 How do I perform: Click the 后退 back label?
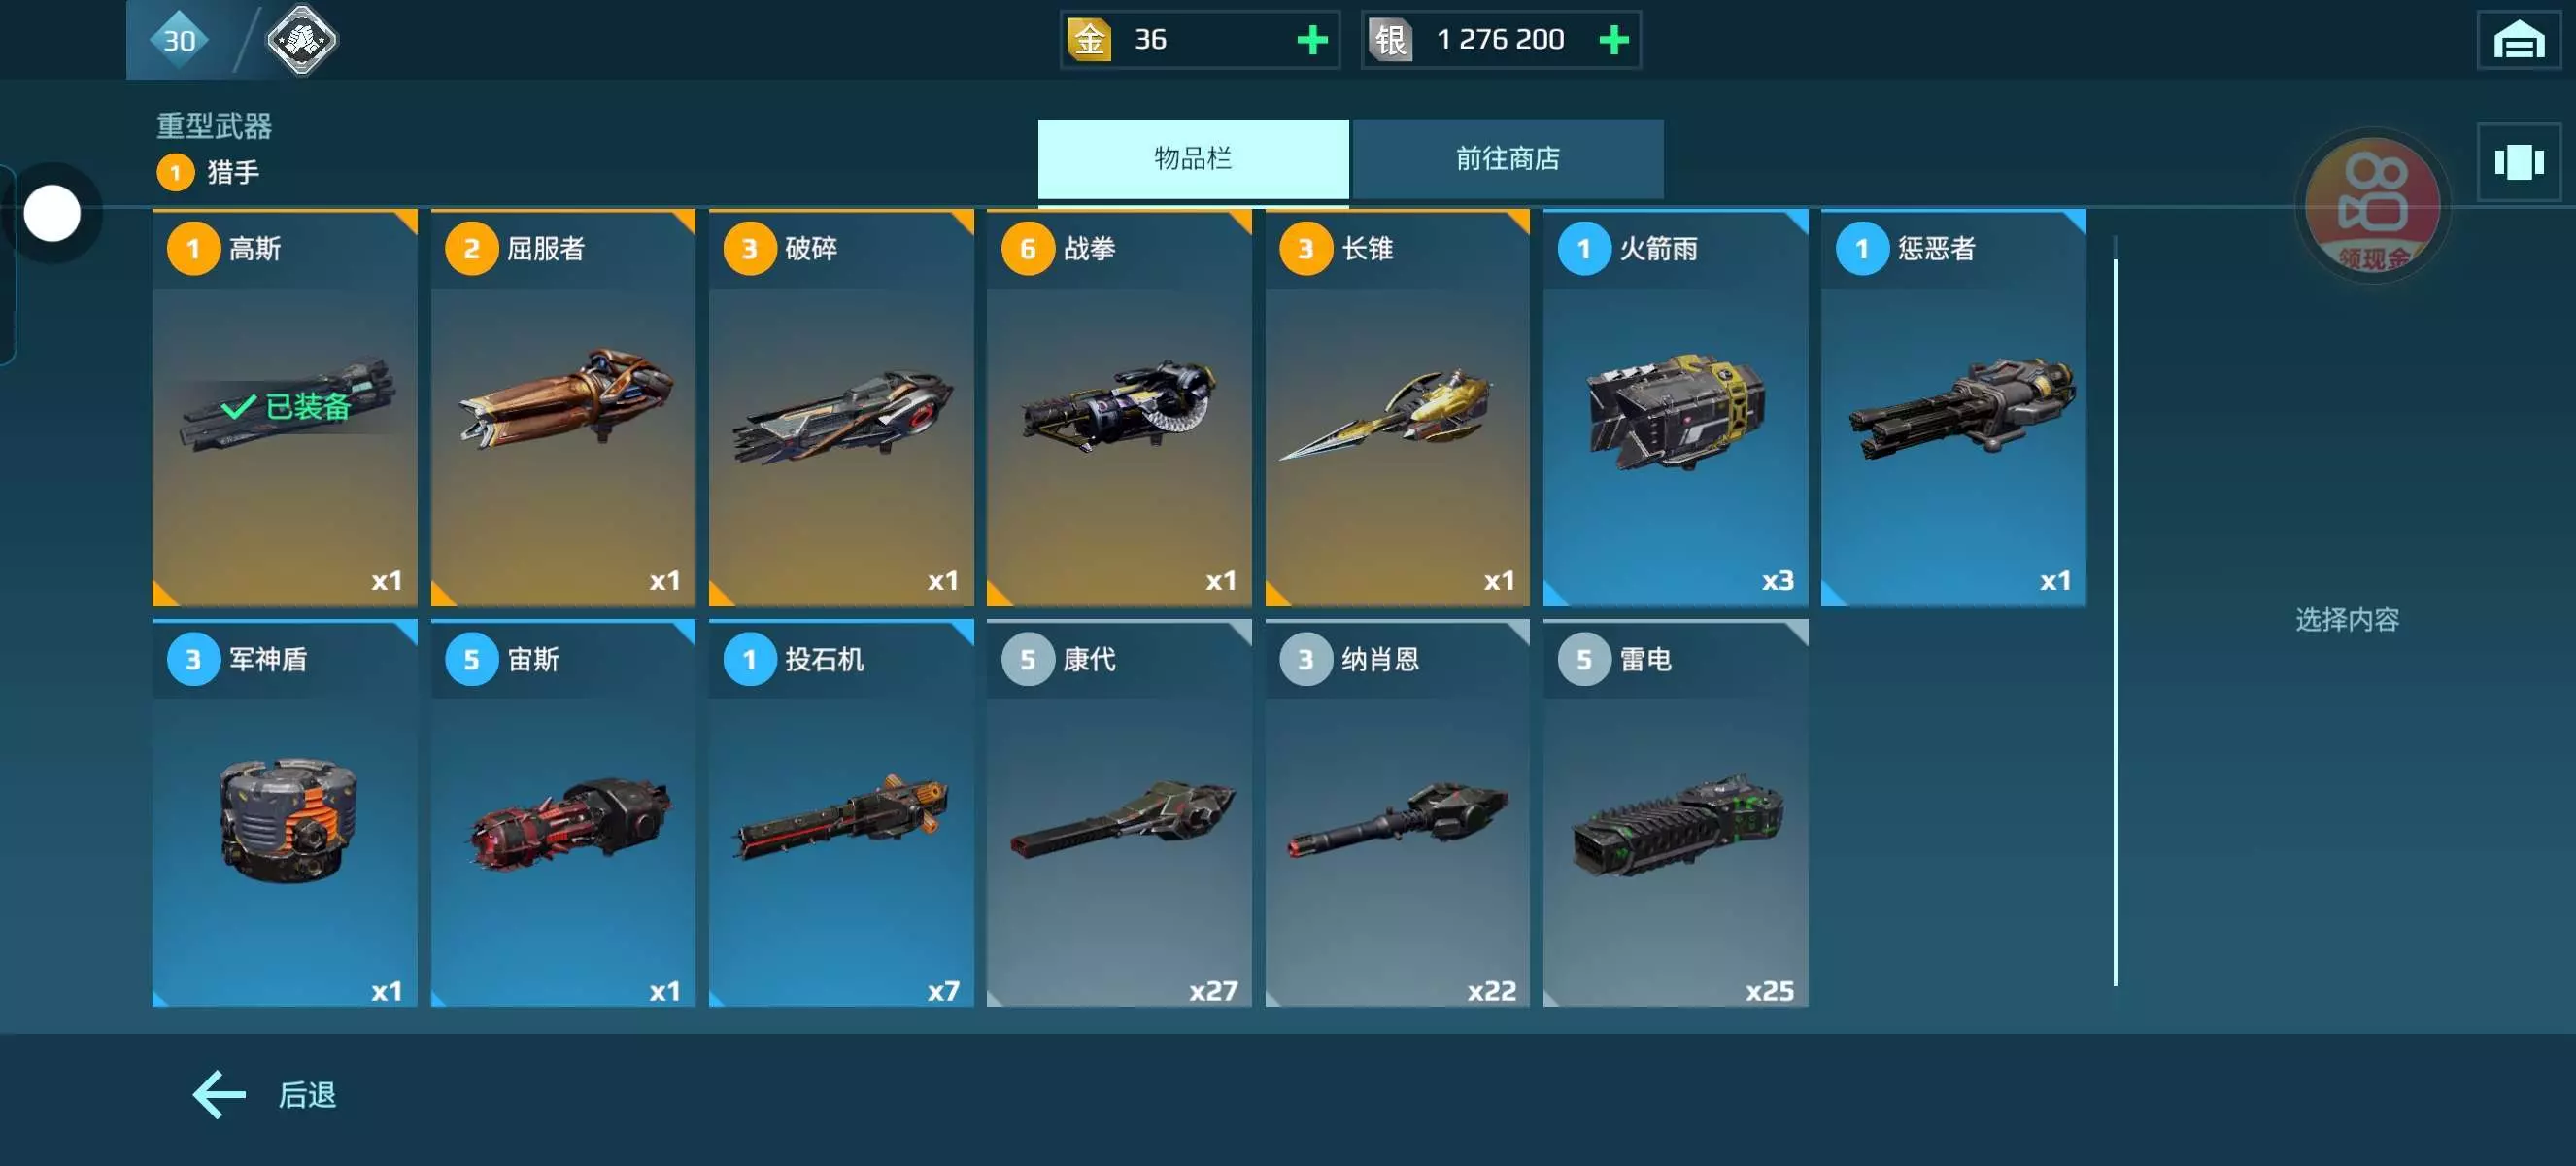coord(307,1094)
